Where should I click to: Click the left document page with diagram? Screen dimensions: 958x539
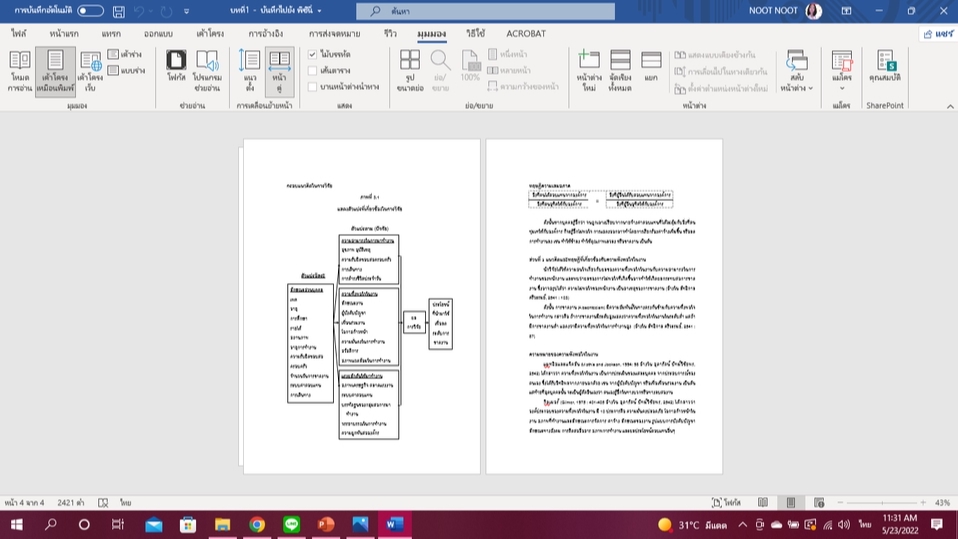[x=362, y=306]
